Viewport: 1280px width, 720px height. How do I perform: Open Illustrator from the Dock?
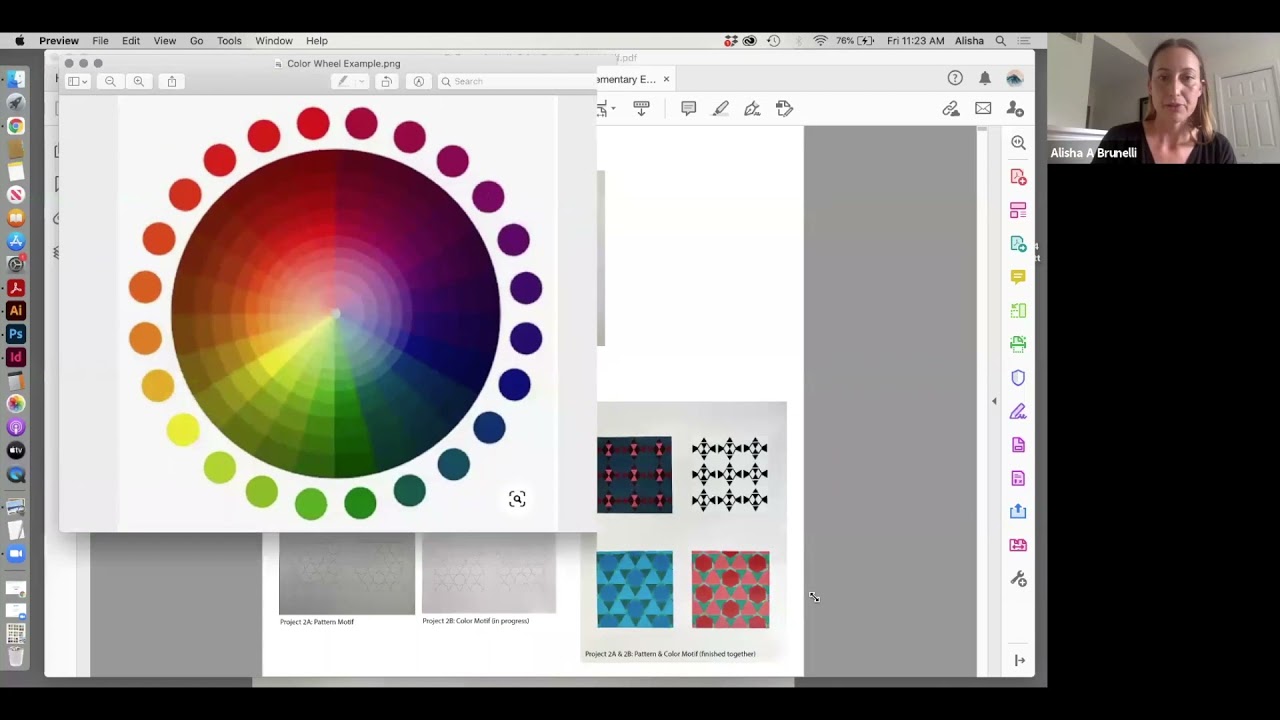click(16, 311)
